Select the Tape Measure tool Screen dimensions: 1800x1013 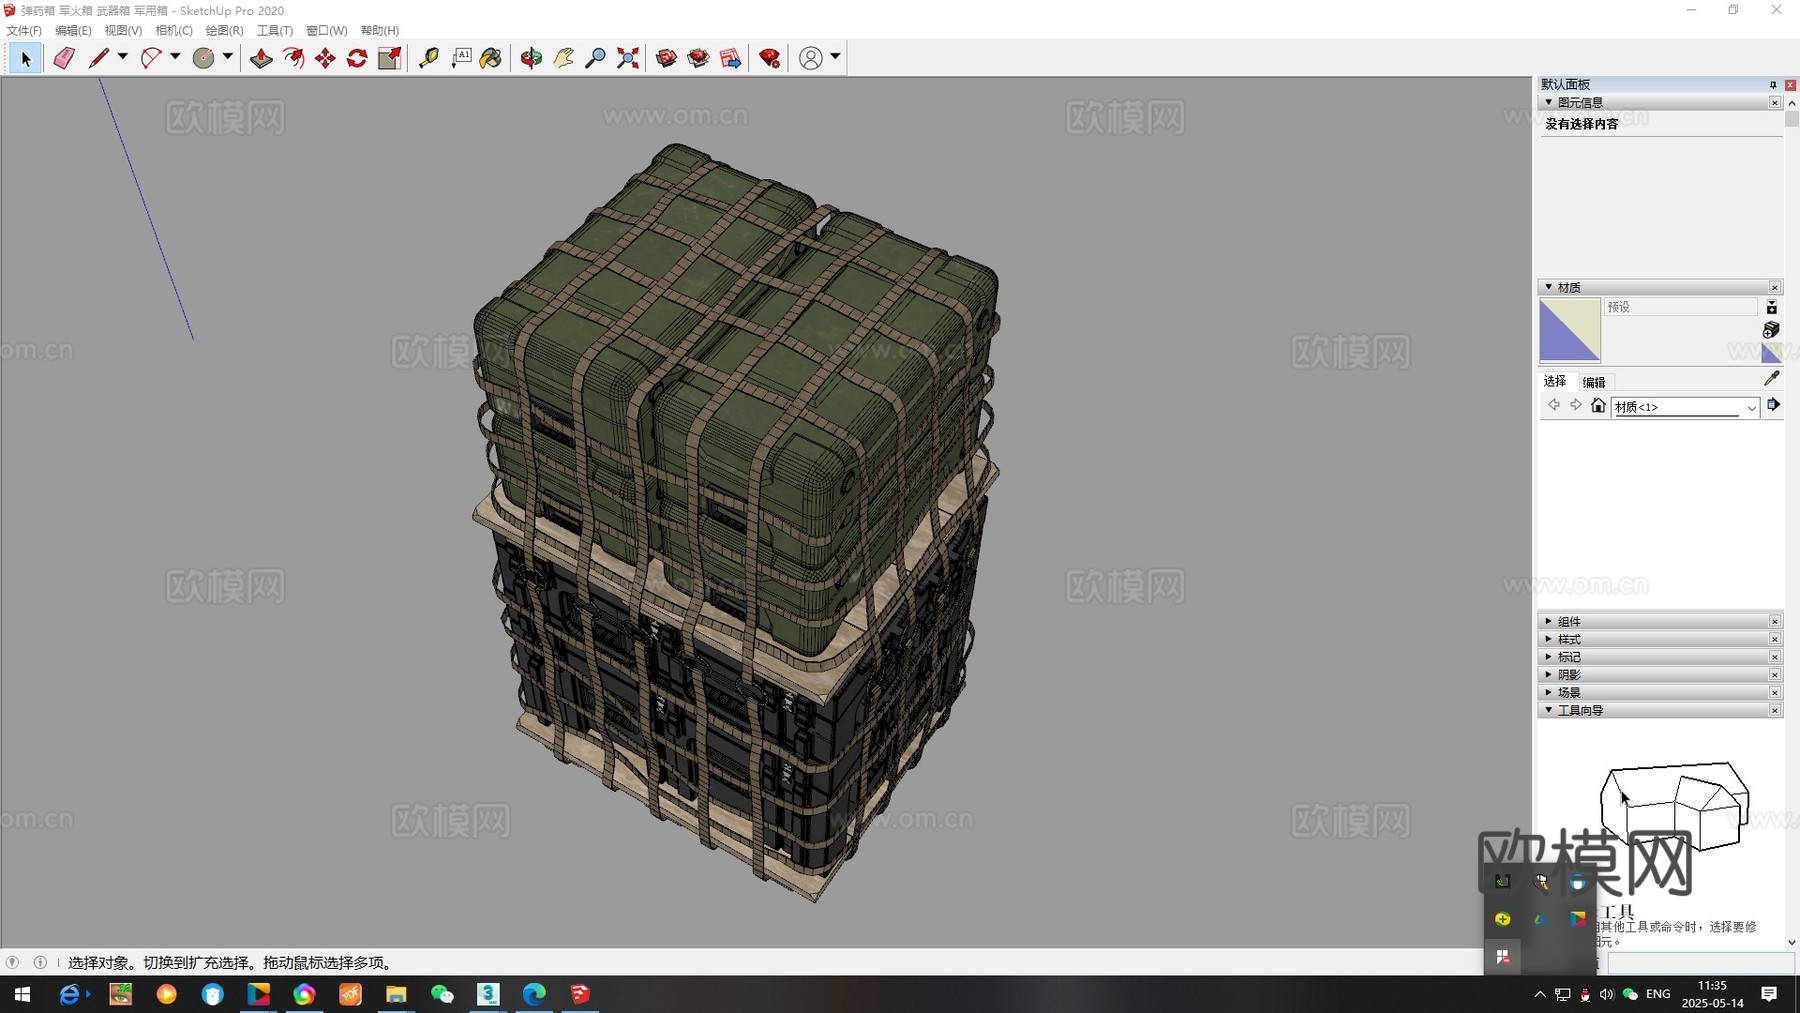click(x=429, y=59)
